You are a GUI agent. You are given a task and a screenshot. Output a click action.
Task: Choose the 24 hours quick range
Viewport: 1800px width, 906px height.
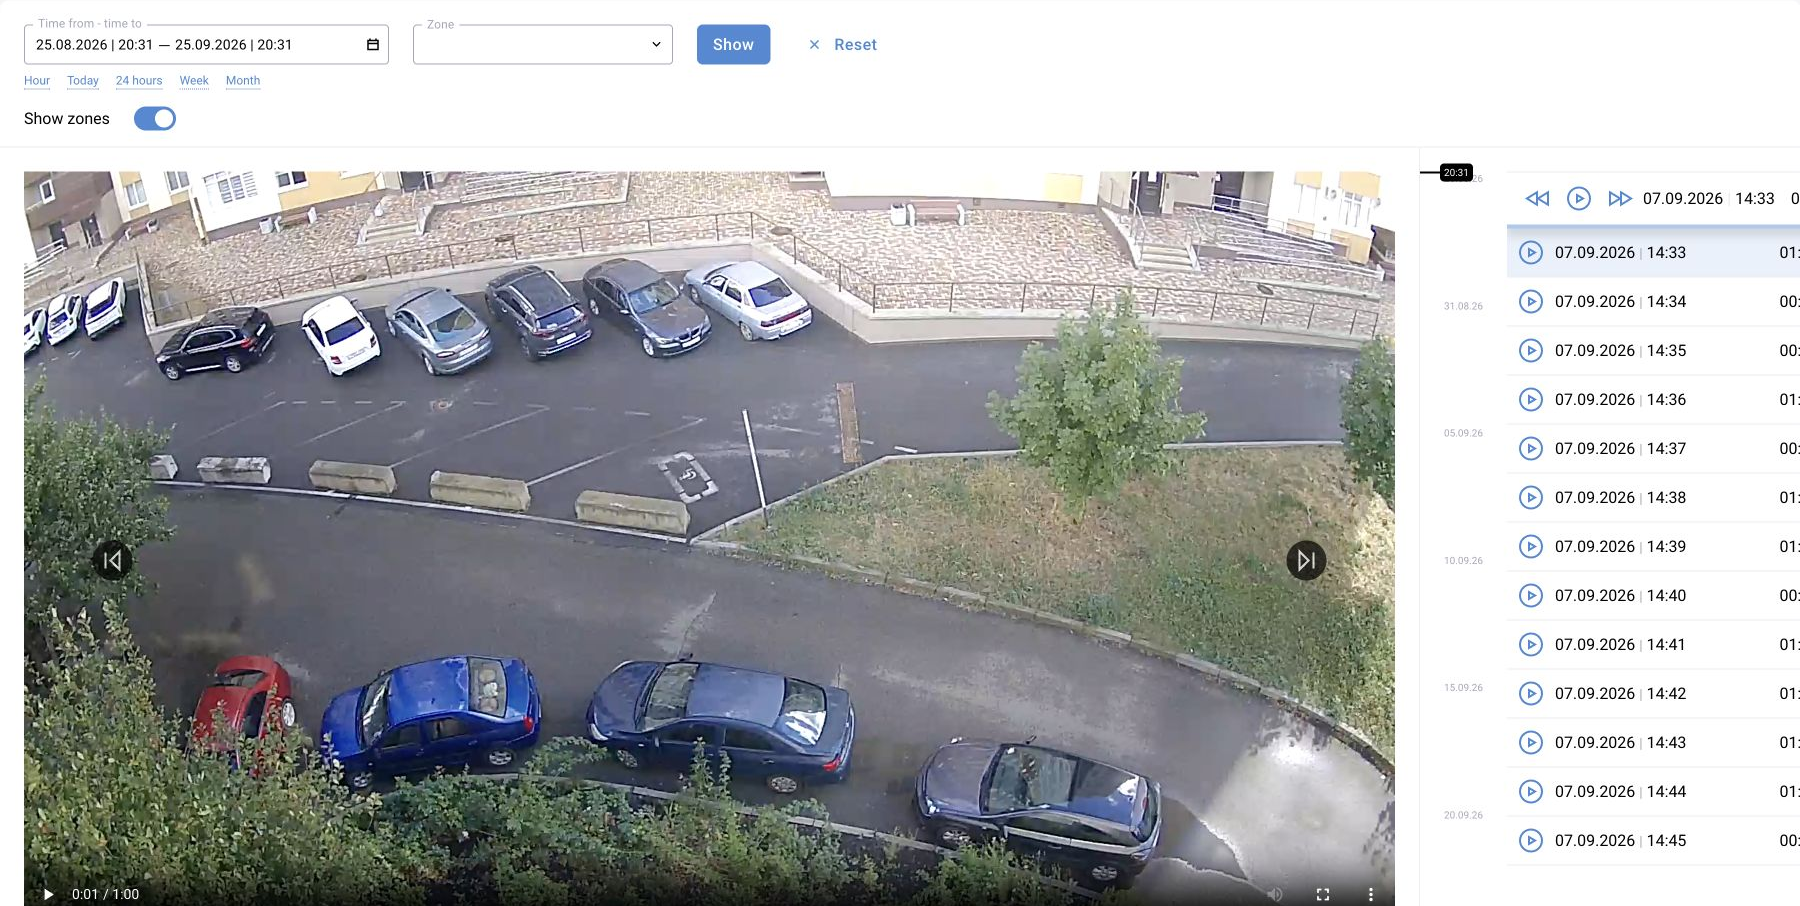[x=139, y=81]
